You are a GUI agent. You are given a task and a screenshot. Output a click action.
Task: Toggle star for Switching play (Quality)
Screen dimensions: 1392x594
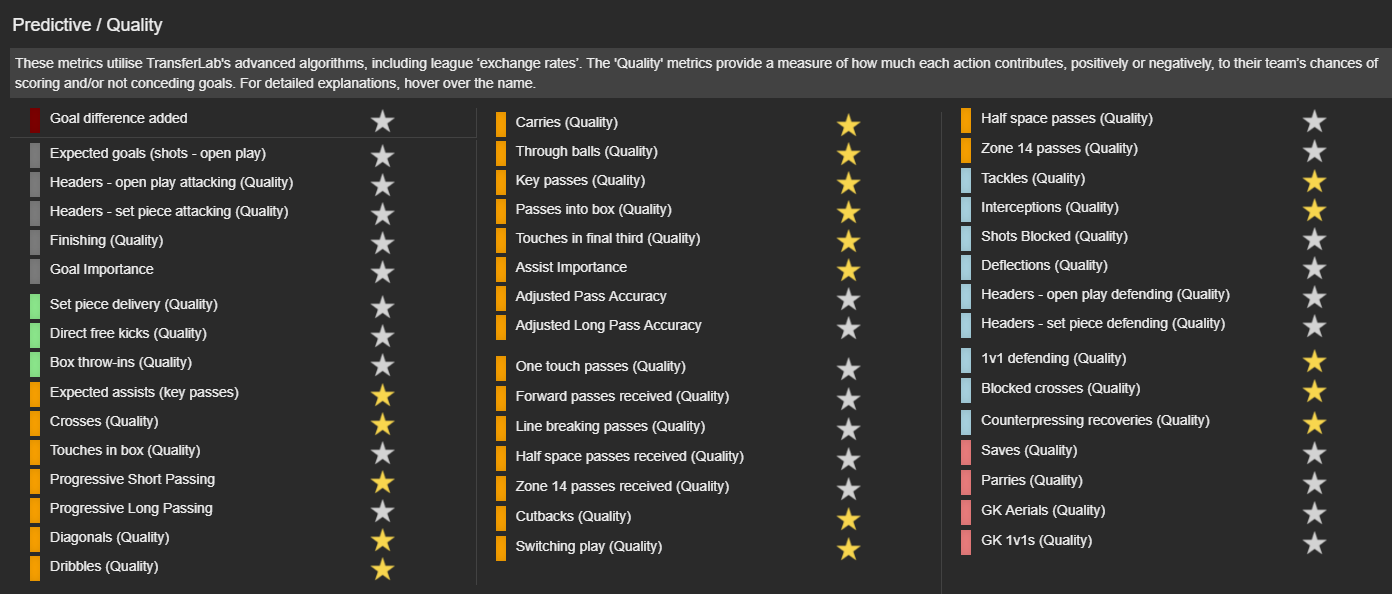click(x=848, y=550)
